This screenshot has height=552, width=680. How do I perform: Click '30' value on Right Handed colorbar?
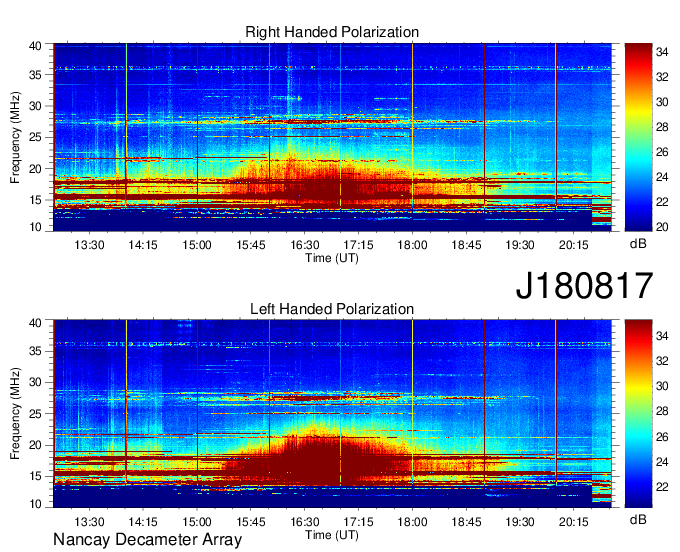coord(662,102)
